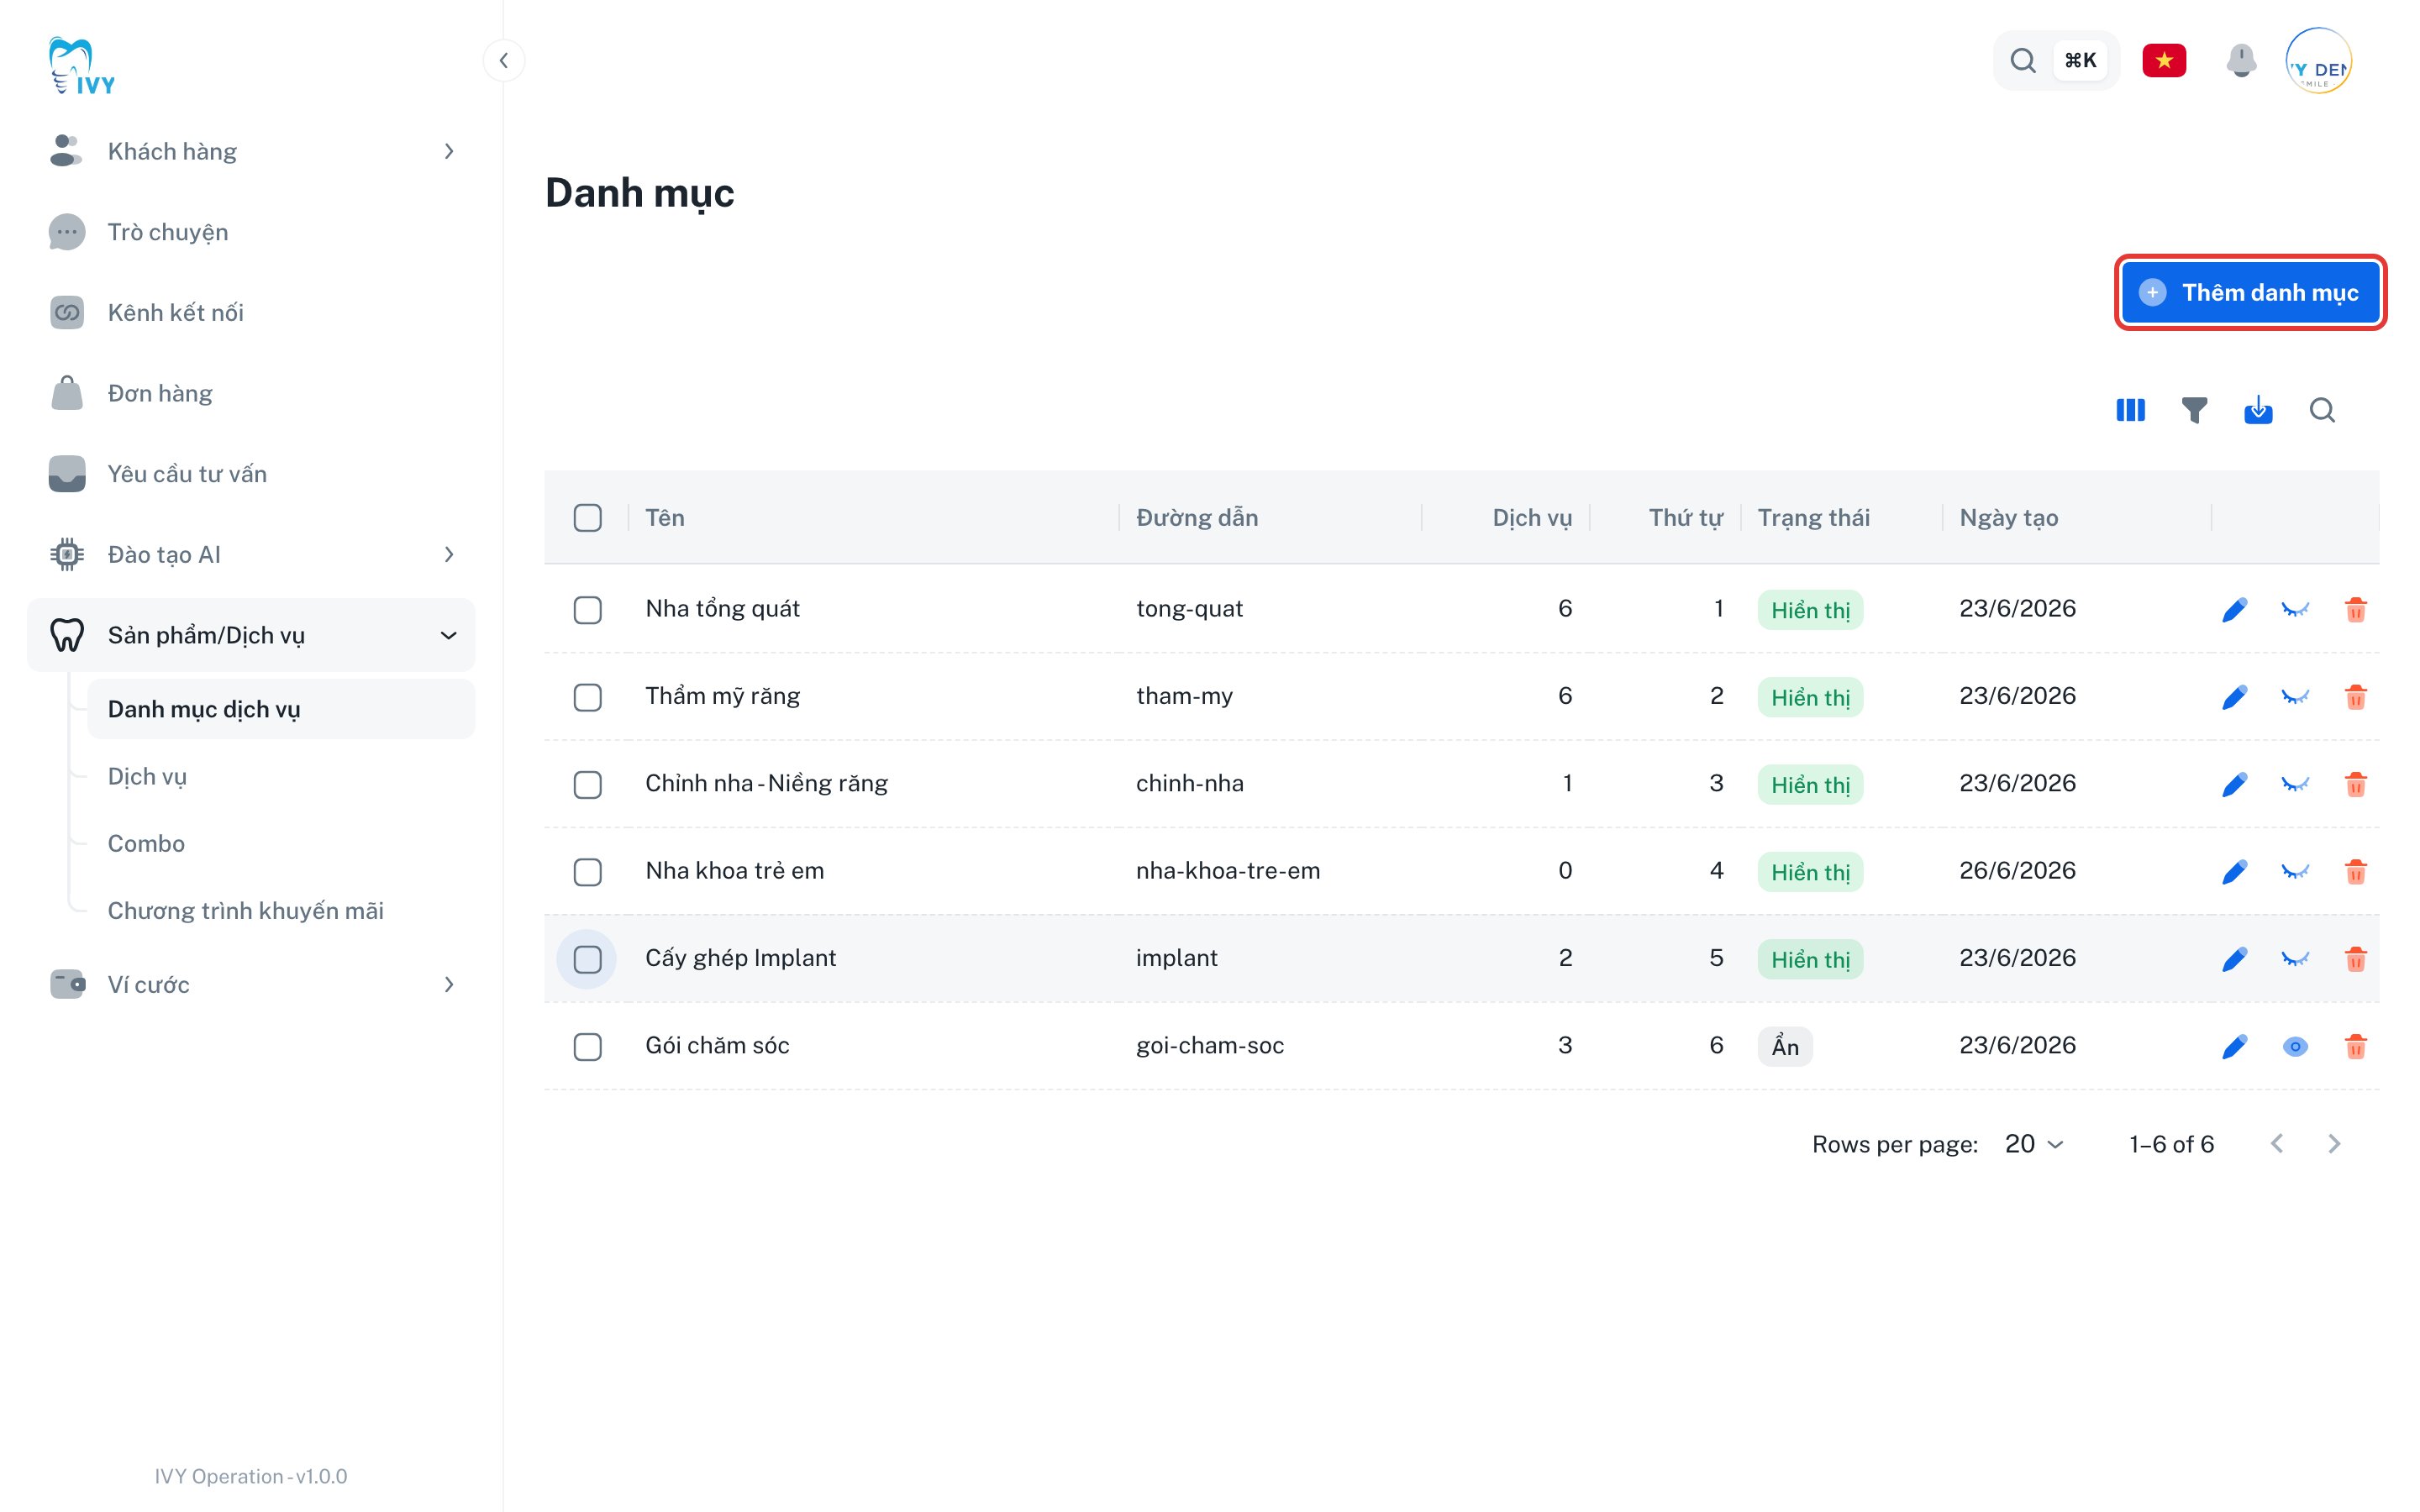The height and width of the screenshot is (1512, 2420).
Task: Select Combo submenu item
Action: pos(281,843)
